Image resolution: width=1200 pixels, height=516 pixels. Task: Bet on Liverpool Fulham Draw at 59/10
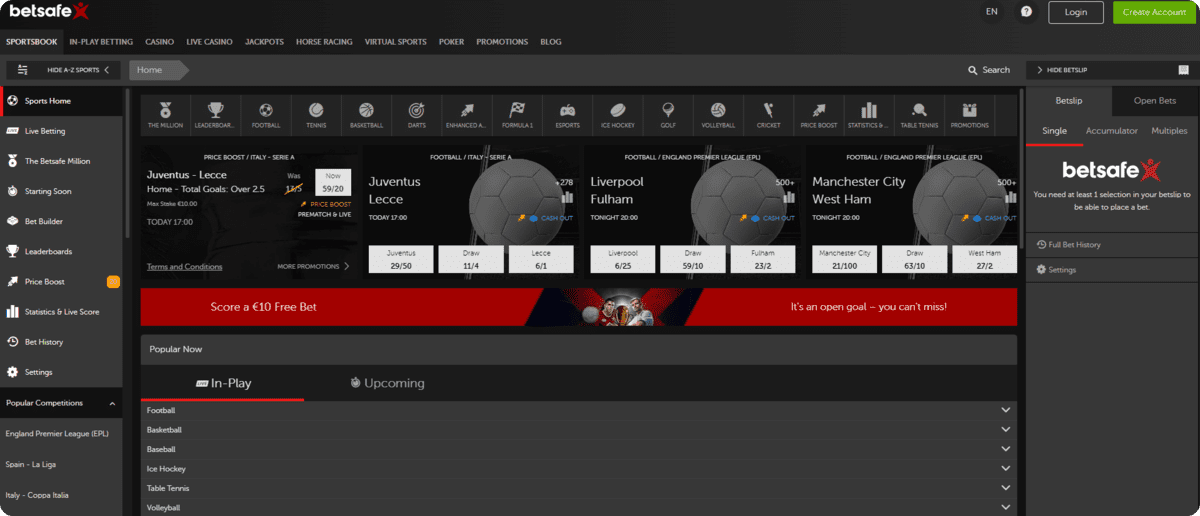(x=693, y=259)
